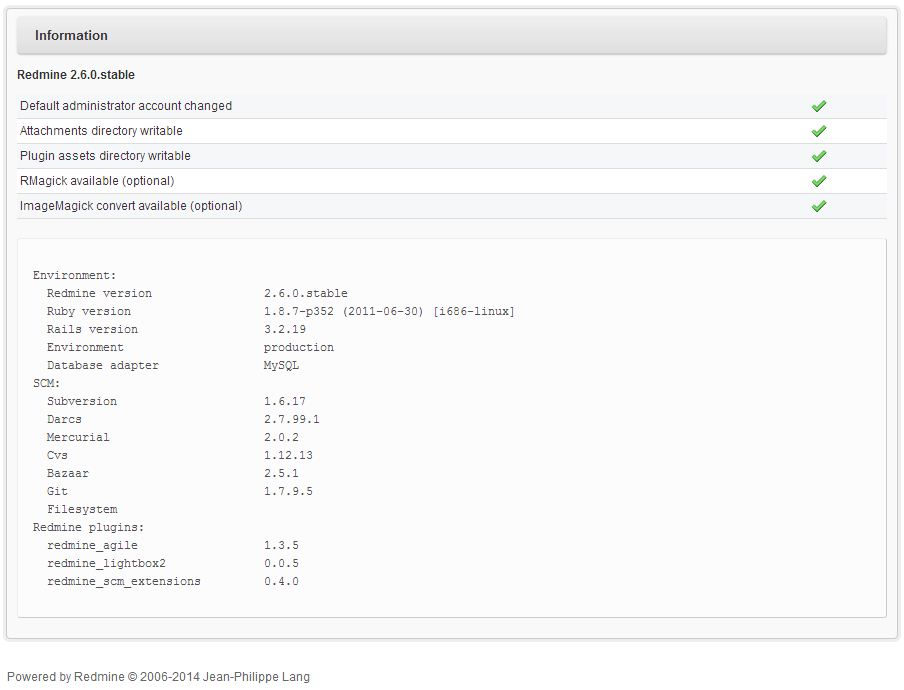The width and height of the screenshot is (904, 690).
Task: Click the Information panel header
Action: 451,35
